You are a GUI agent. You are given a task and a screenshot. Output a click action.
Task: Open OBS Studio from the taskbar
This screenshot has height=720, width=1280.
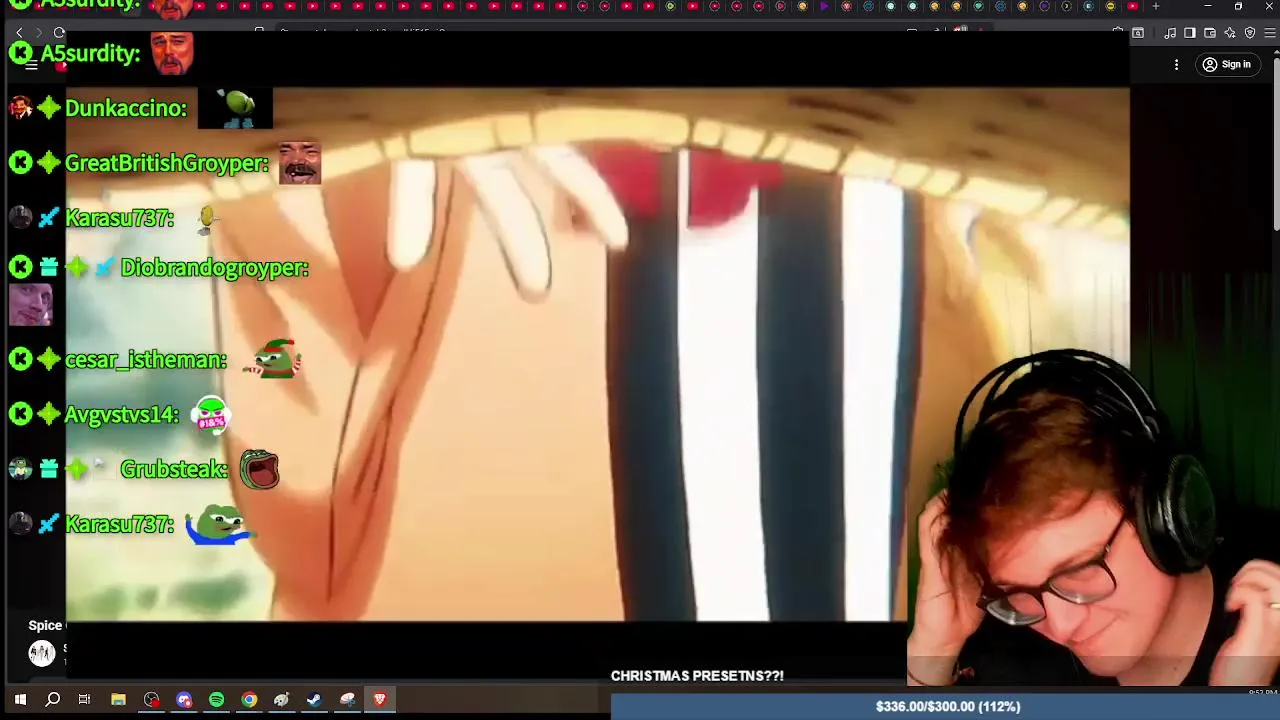(x=151, y=700)
